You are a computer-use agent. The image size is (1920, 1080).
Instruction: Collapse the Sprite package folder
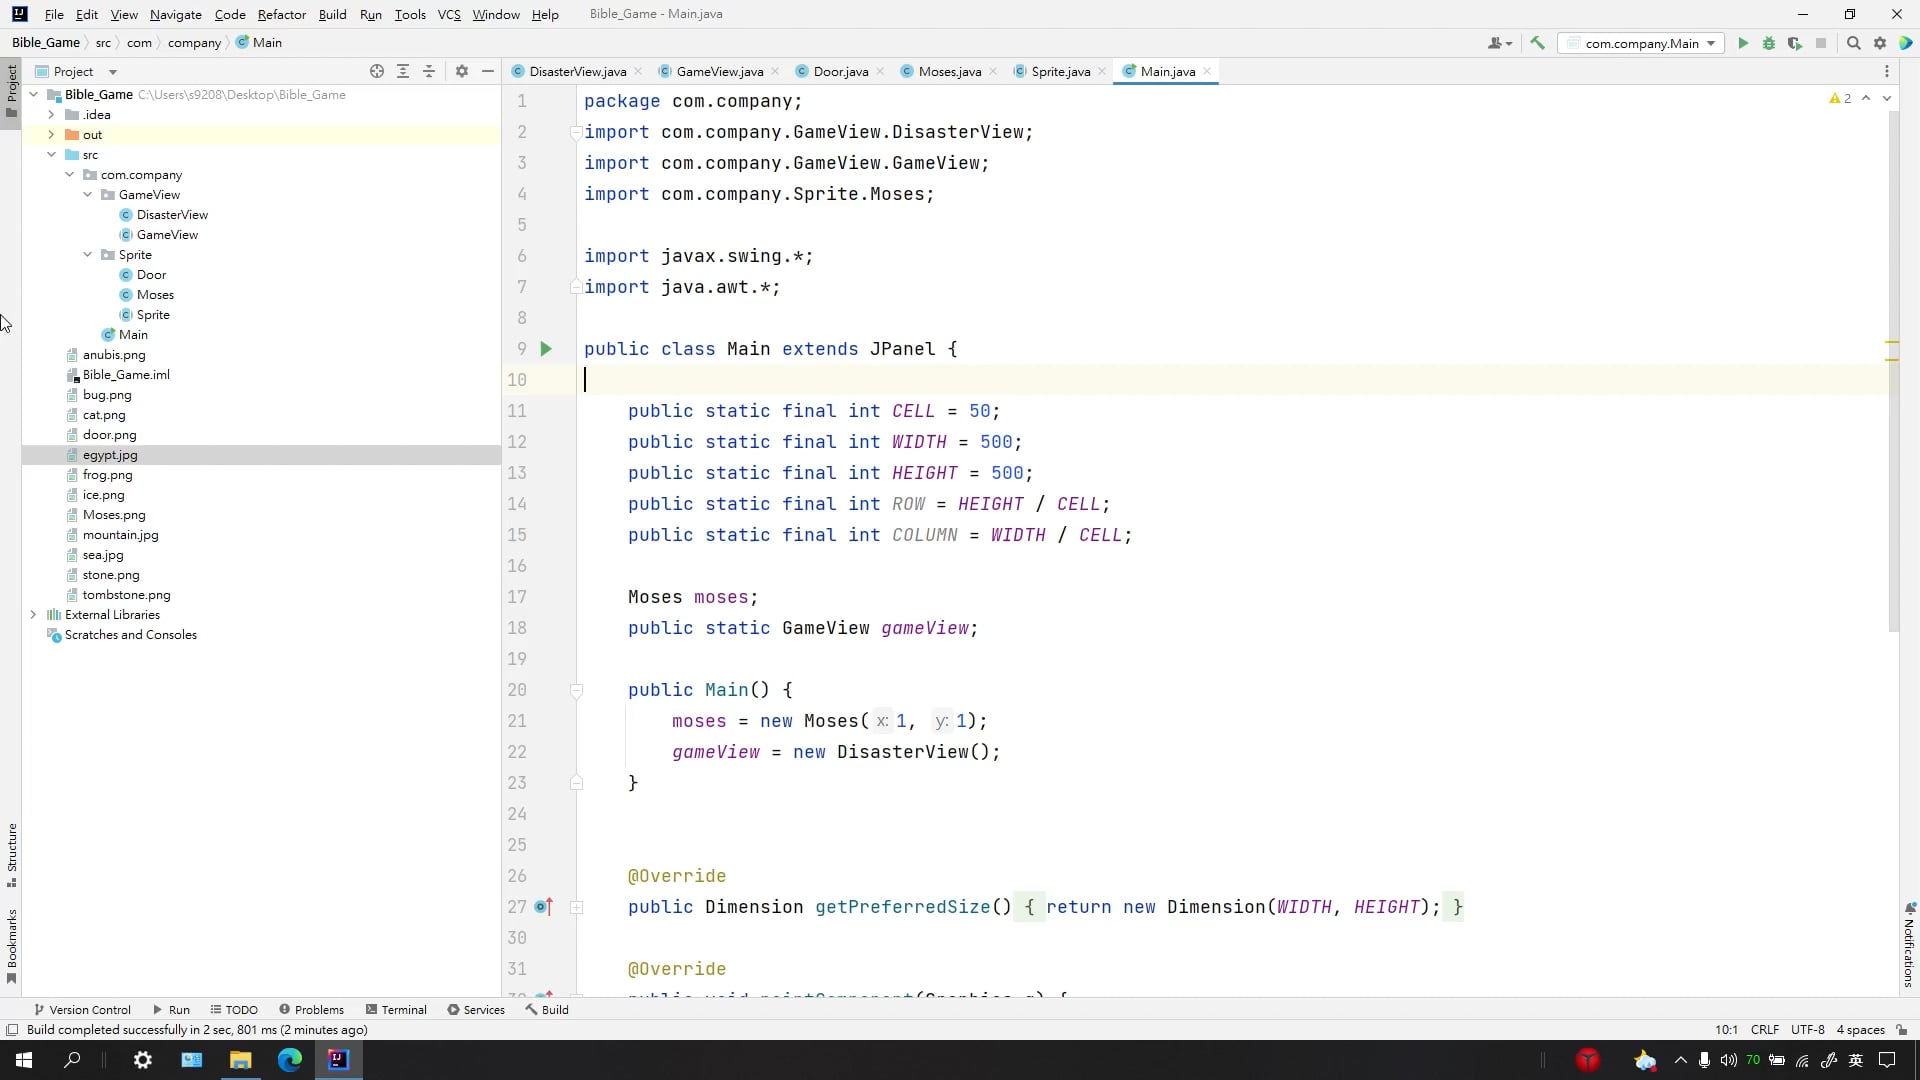click(88, 255)
